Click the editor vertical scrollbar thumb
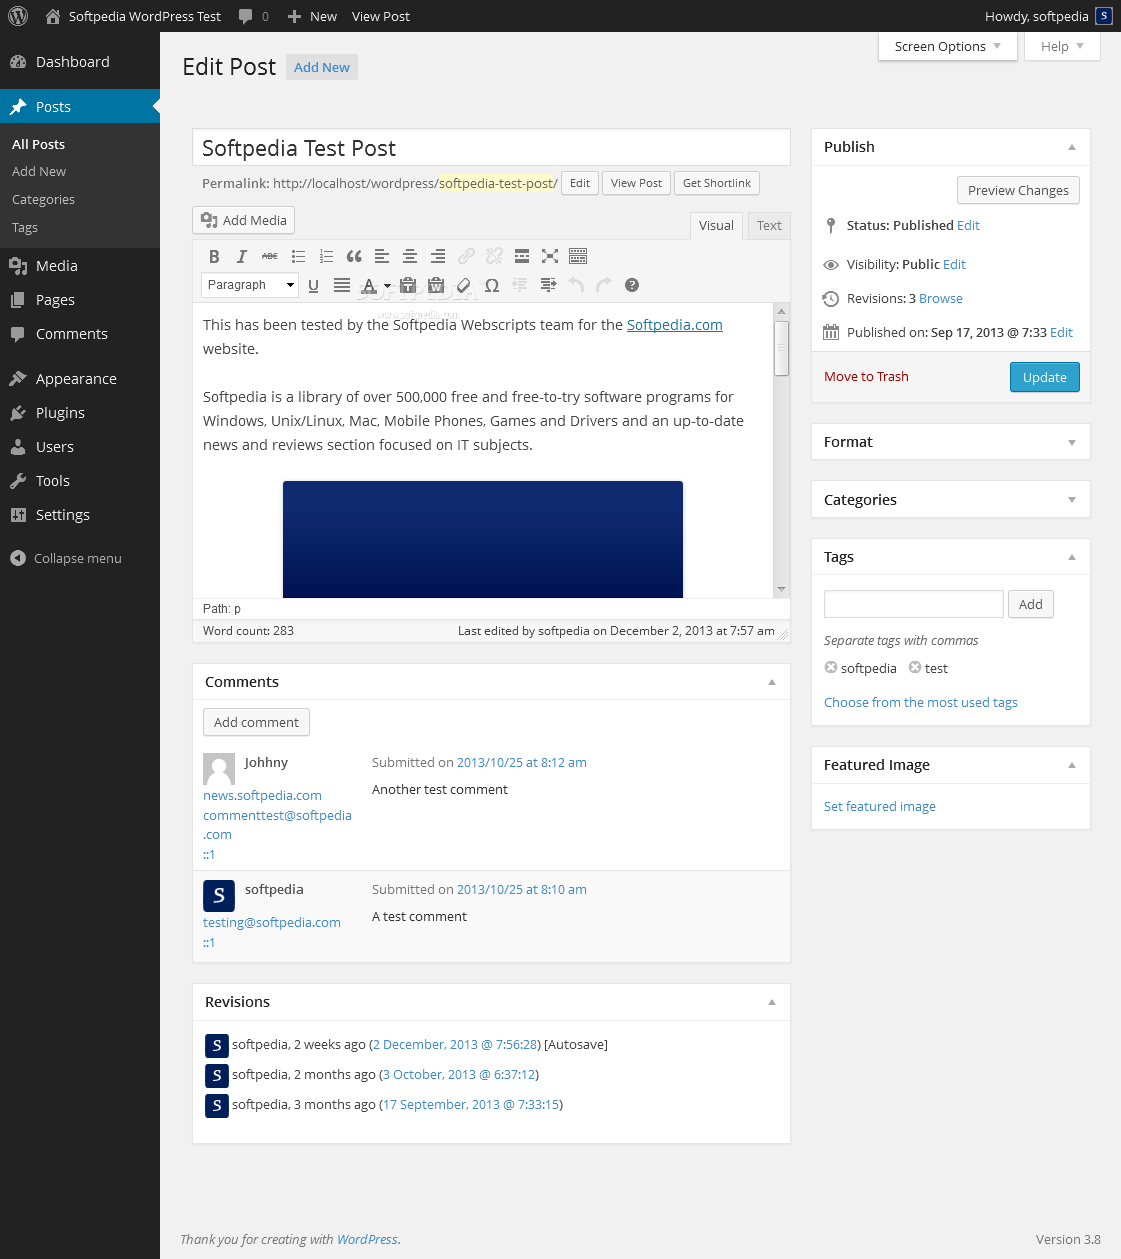 (782, 348)
